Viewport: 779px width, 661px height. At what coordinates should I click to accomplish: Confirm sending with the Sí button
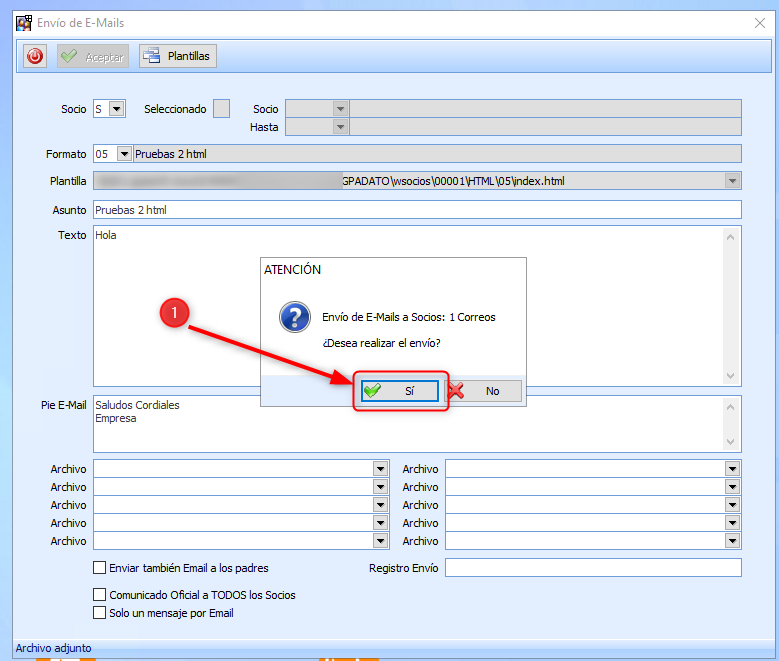point(399,391)
